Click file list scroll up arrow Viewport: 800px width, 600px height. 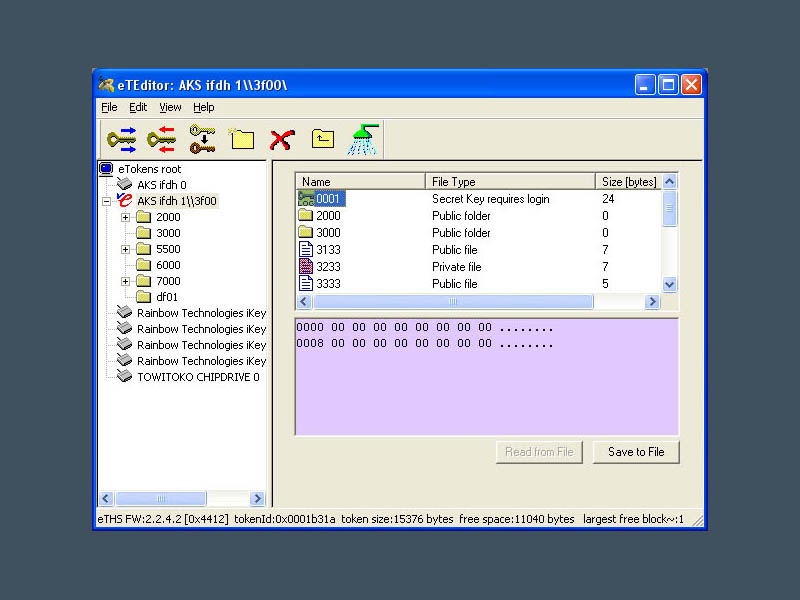(x=669, y=181)
